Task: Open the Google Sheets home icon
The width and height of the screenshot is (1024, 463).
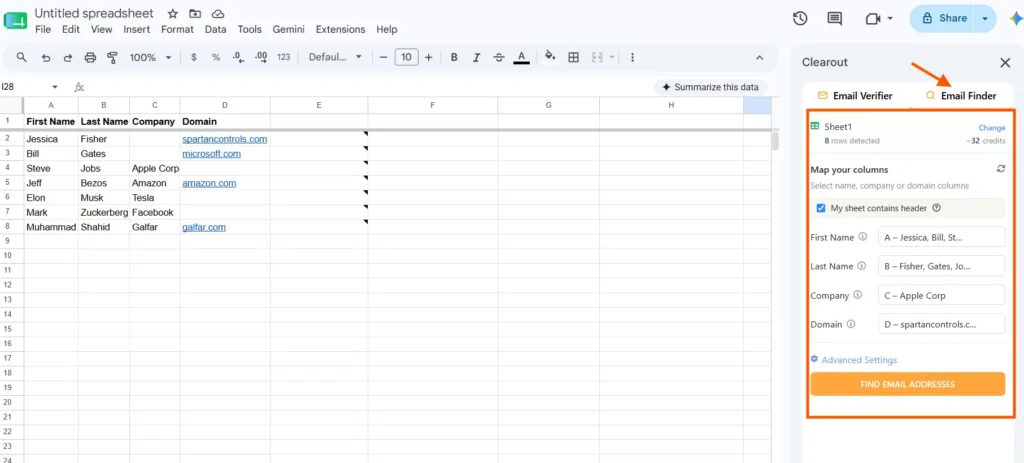Action: click(x=16, y=20)
